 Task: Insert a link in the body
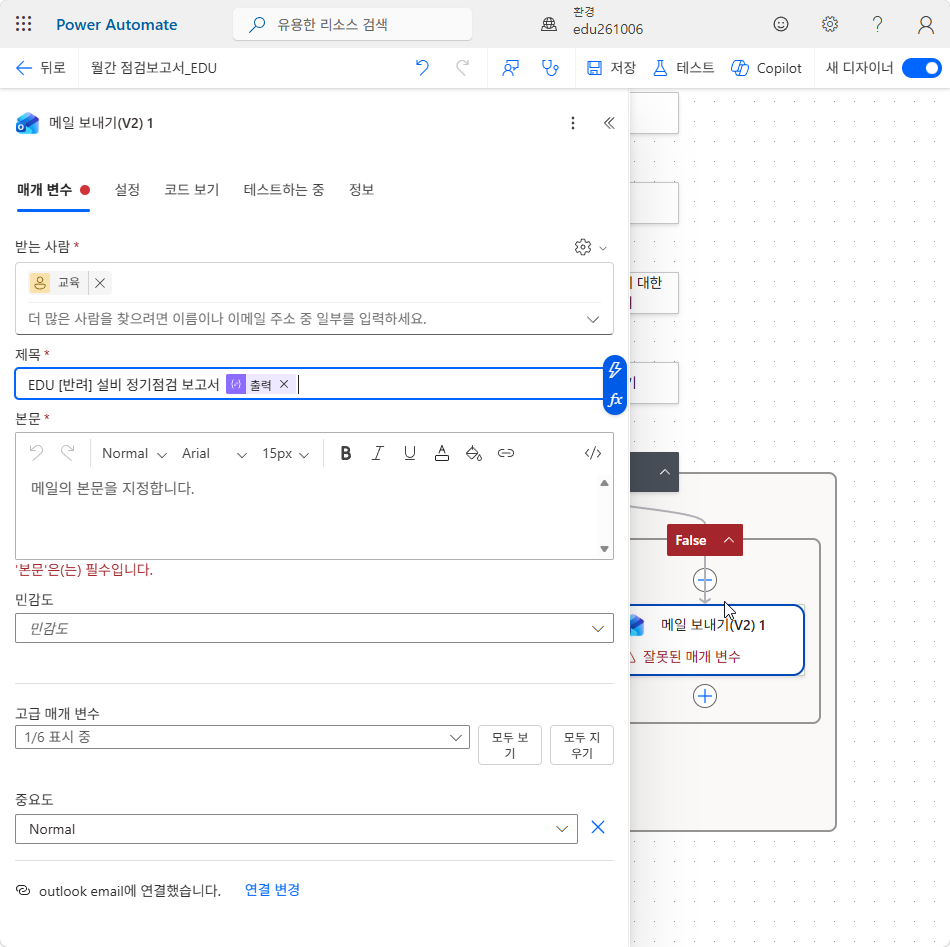(x=506, y=453)
